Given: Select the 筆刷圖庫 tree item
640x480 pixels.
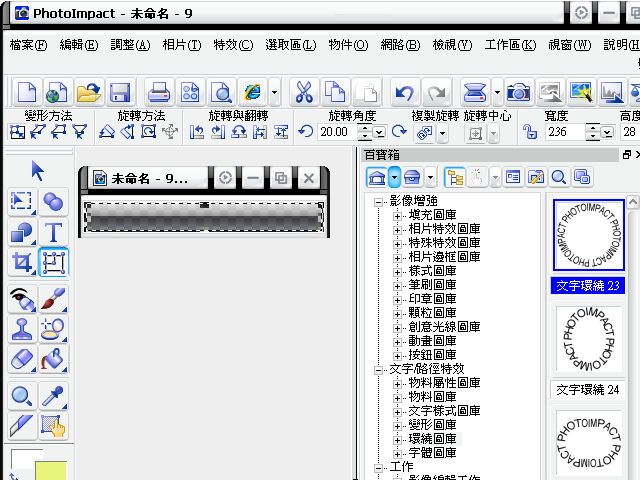Looking at the screenshot, I should click(432, 284).
